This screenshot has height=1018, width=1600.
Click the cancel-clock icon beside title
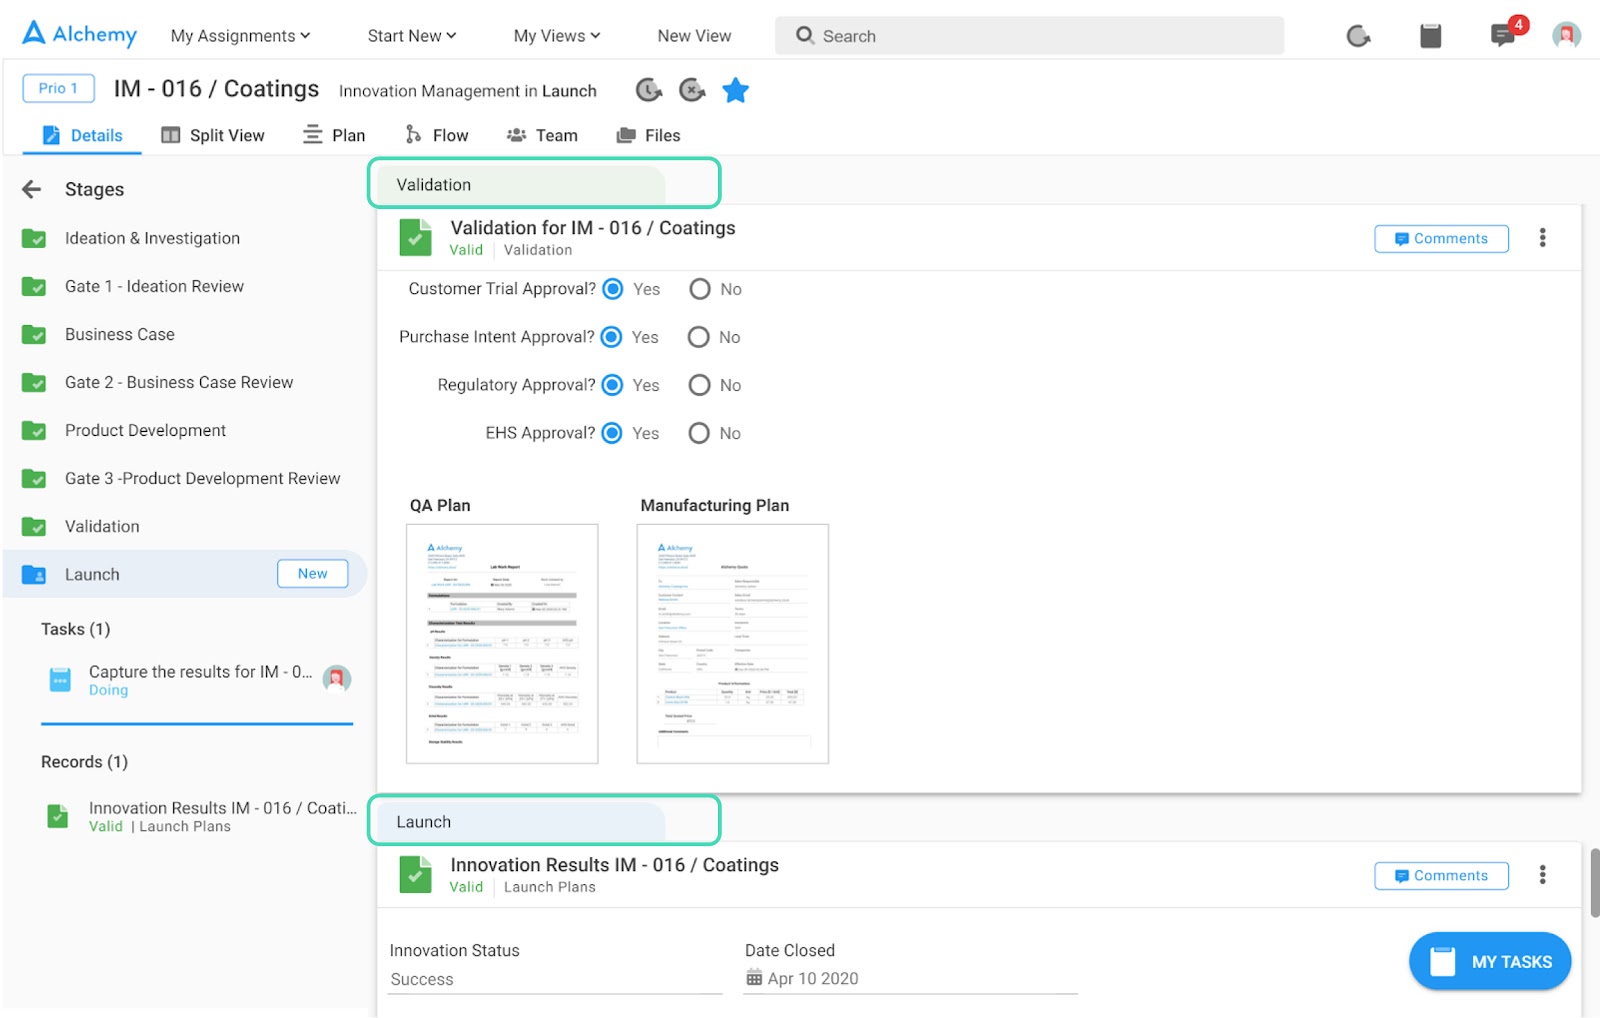[x=692, y=90]
